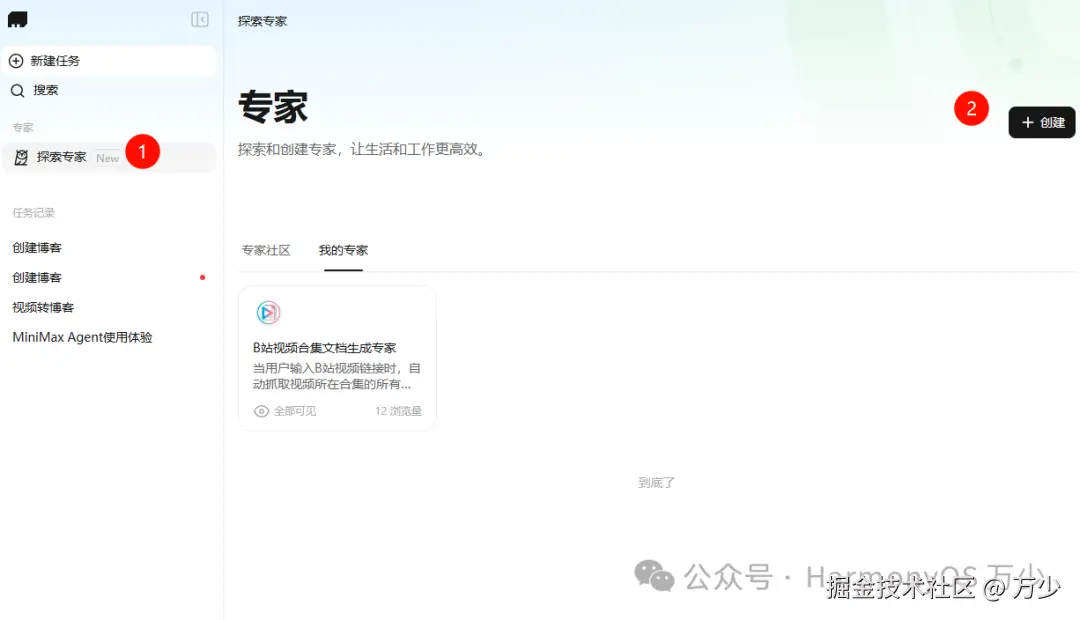The height and width of the screenshot is (620, 1080).
Task: Select the 视频转博客 task record
Action: click(x=42, y=307)
